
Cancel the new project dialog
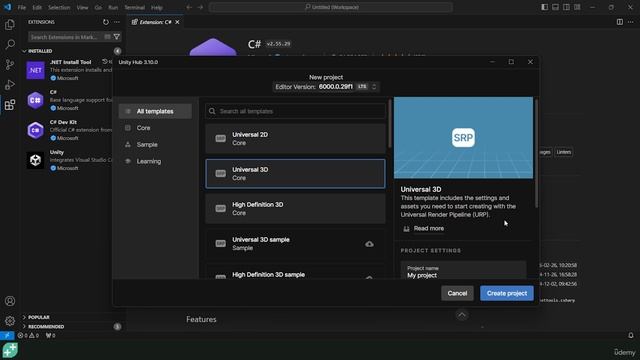[x=457, y=293]
